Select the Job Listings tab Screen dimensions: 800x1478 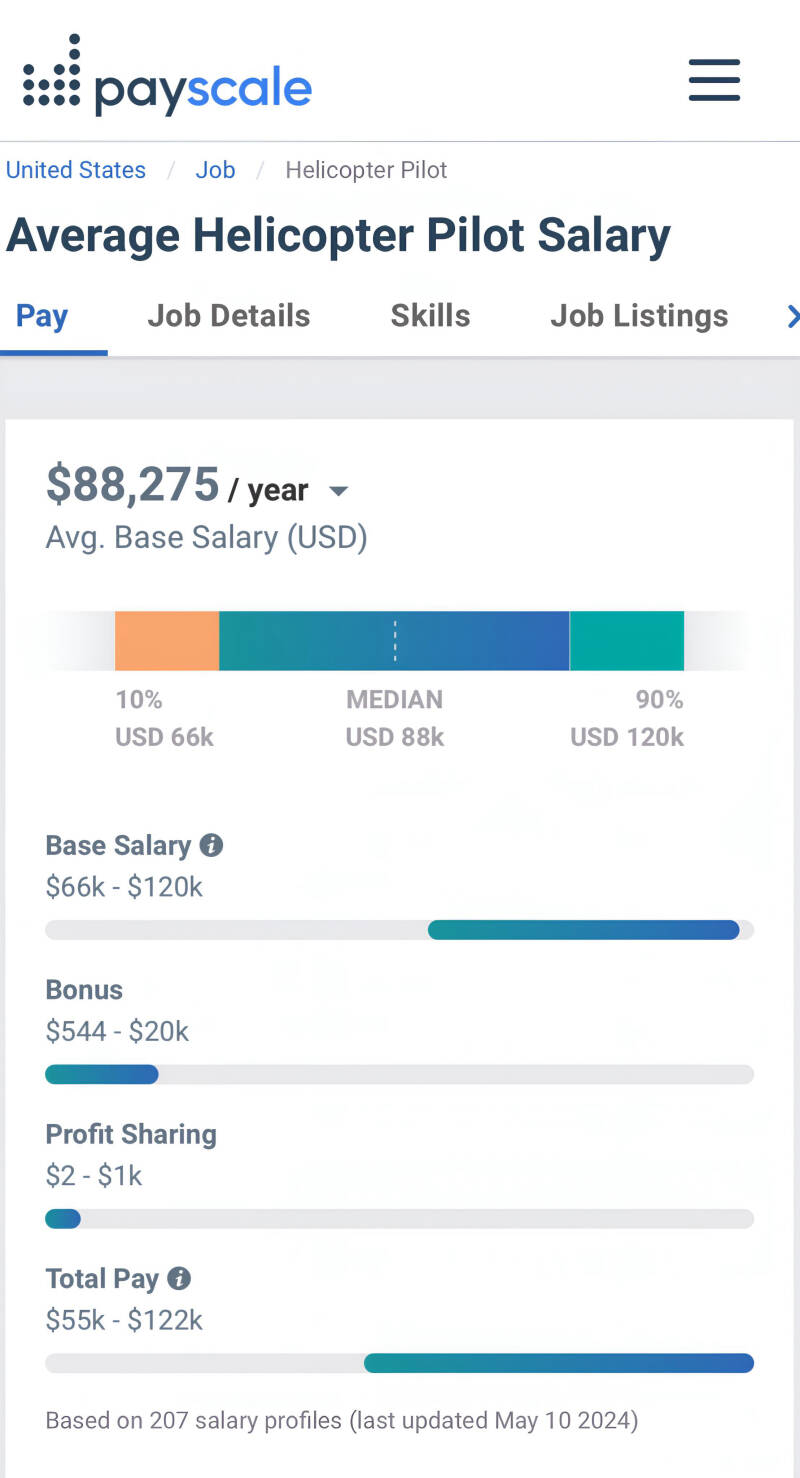pyautogui.click(x=639, y=316)
